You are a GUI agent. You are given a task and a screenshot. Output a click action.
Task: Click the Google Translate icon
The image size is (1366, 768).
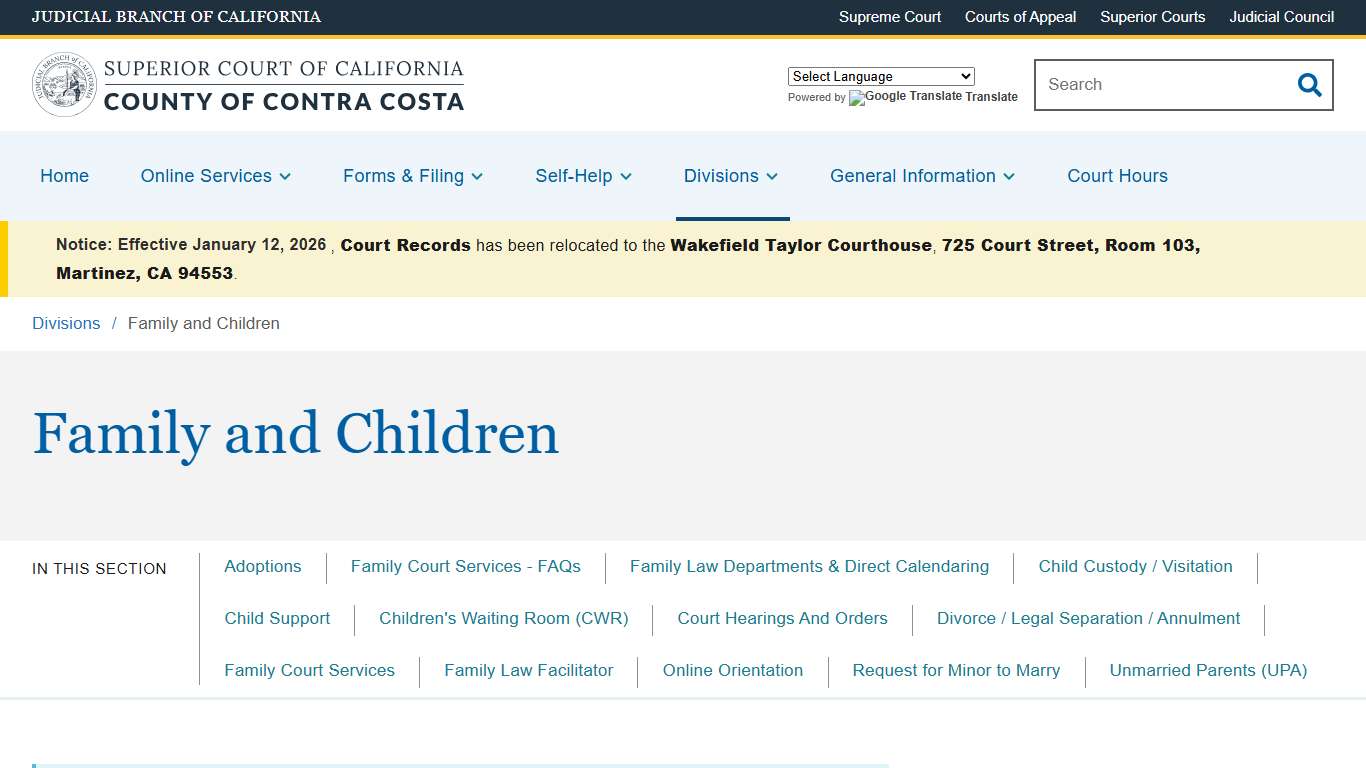click(855, 98)
